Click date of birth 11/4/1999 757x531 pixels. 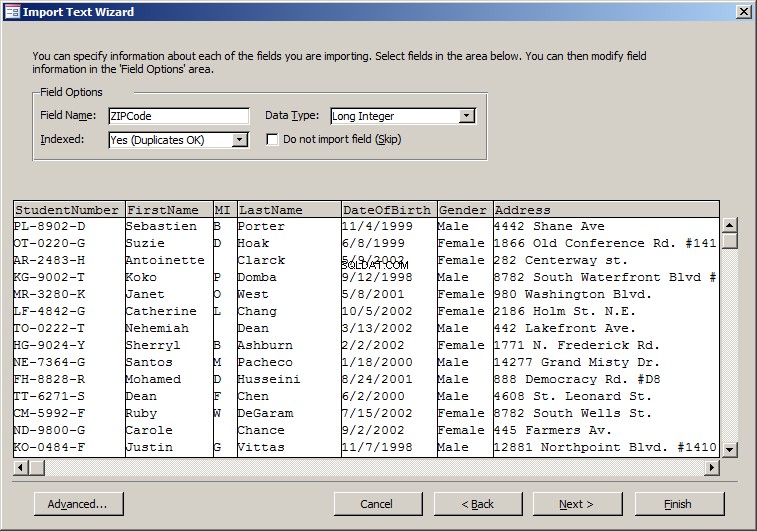[377, 226]
